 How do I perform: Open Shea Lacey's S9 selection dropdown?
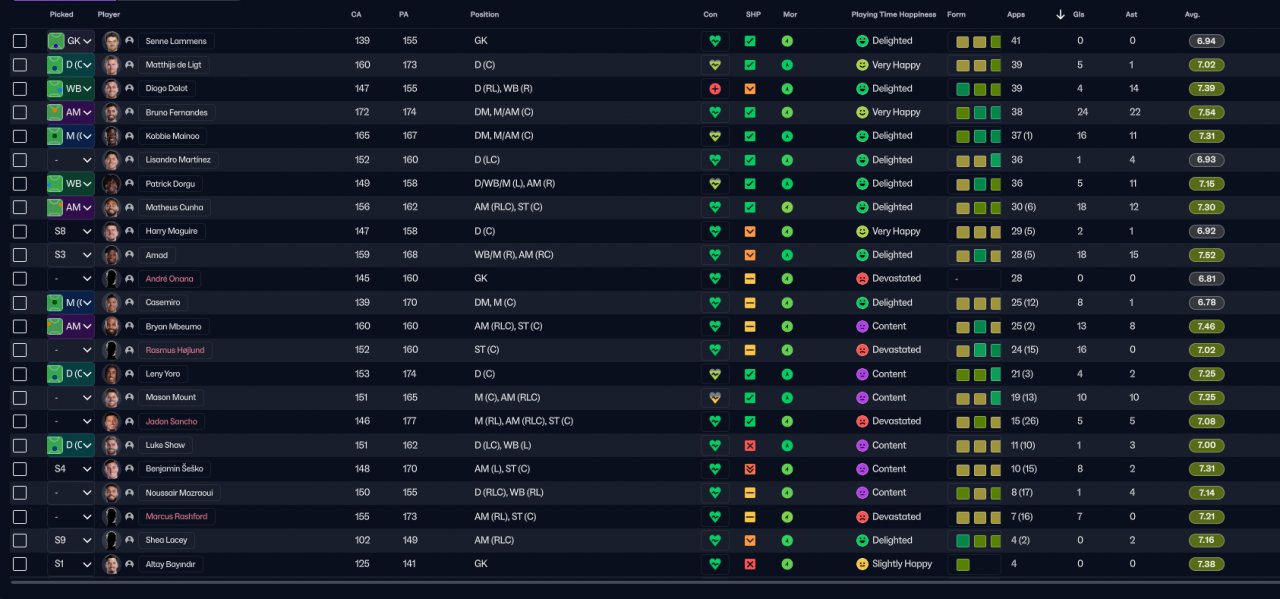pos(70,540)
